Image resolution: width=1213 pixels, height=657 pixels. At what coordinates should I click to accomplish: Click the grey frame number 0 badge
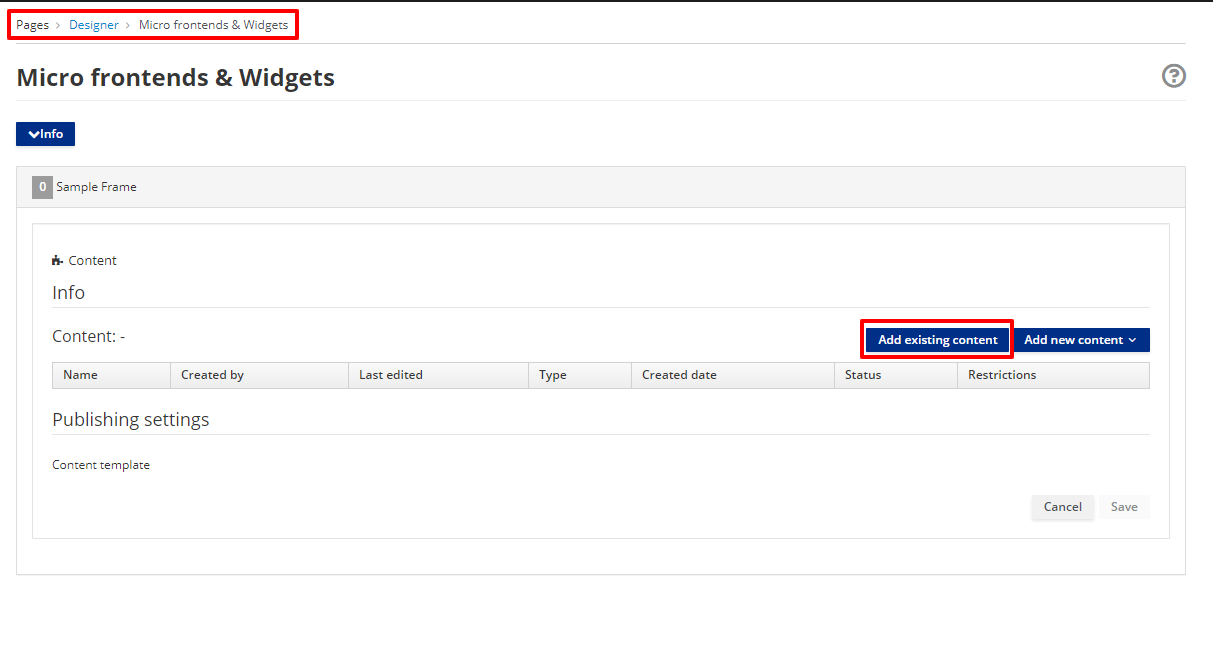[42, 187]
